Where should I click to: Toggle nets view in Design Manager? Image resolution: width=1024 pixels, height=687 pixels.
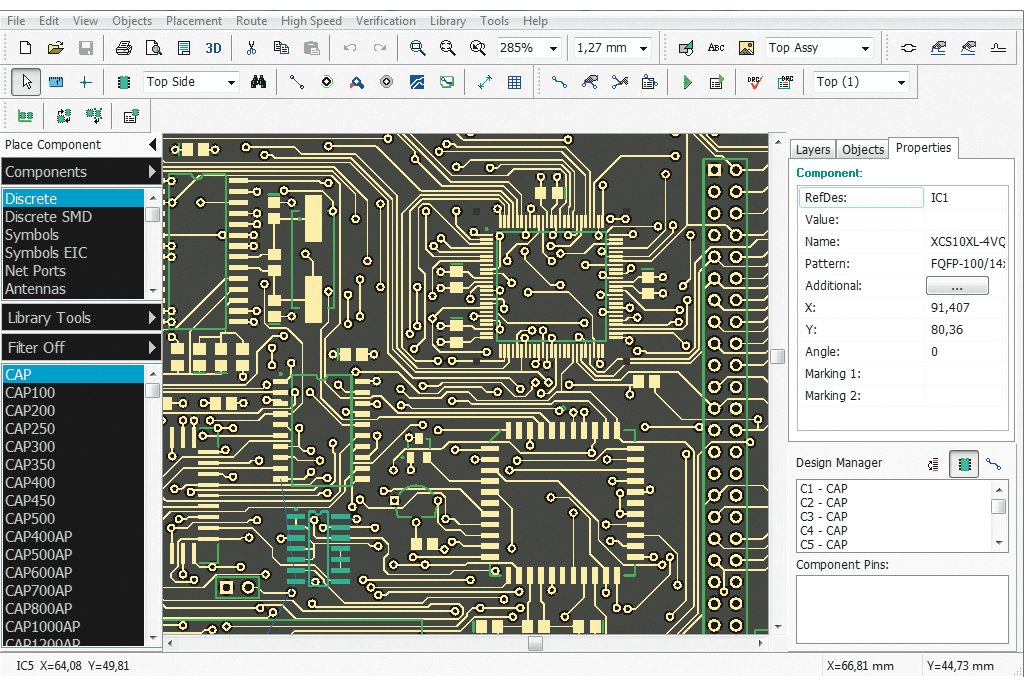[993, 464]
